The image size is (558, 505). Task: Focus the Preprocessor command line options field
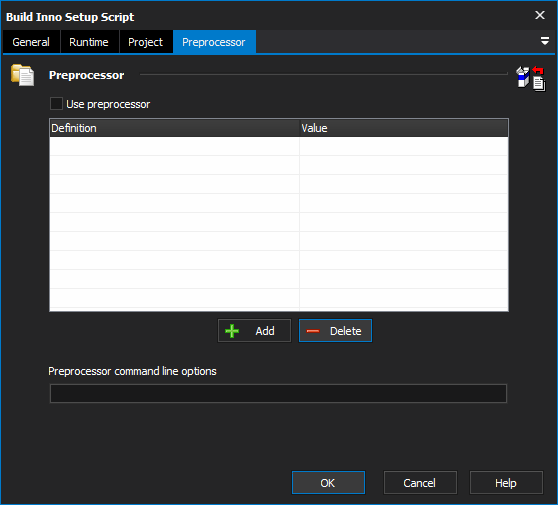click(x=278, y=393)
